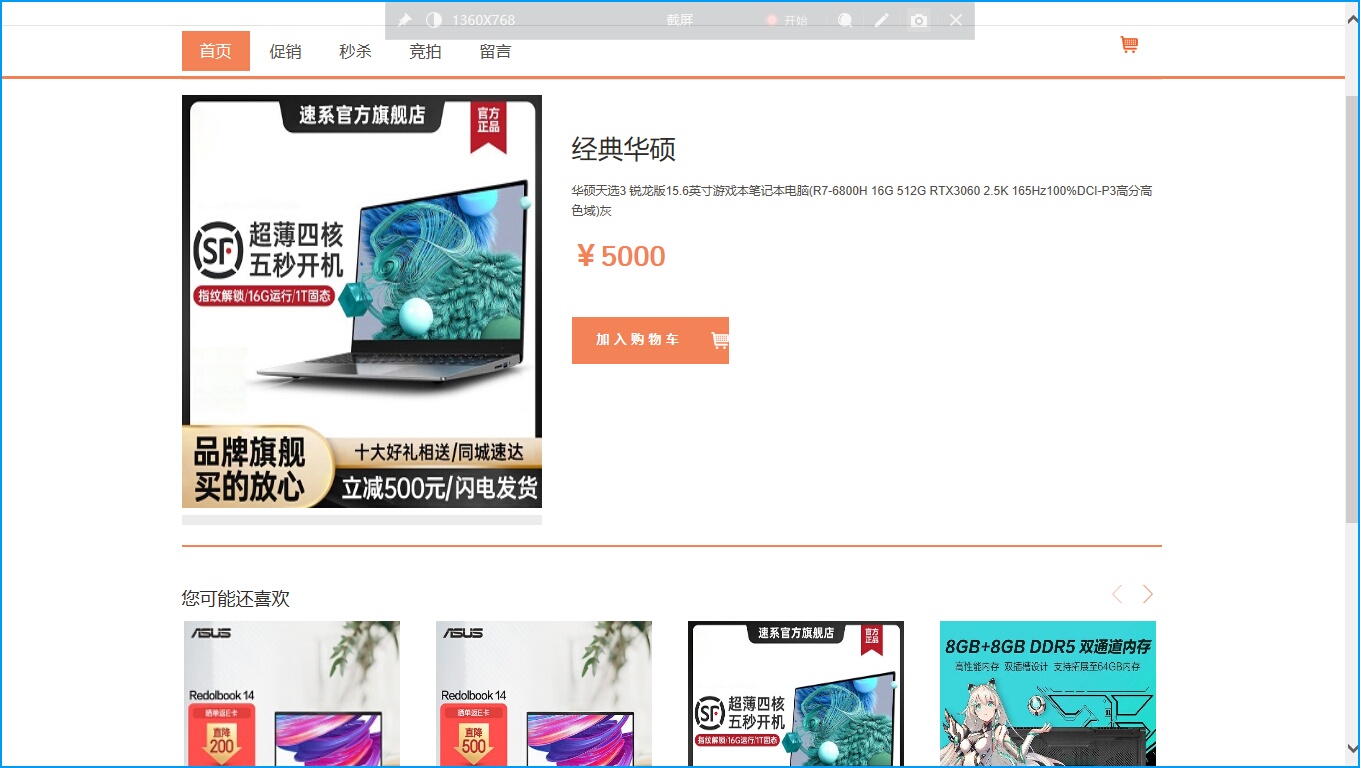Click the page vertical scrollbar thumb
The height and width of the screenshot is (768, 1360).
click(1352, 308)
